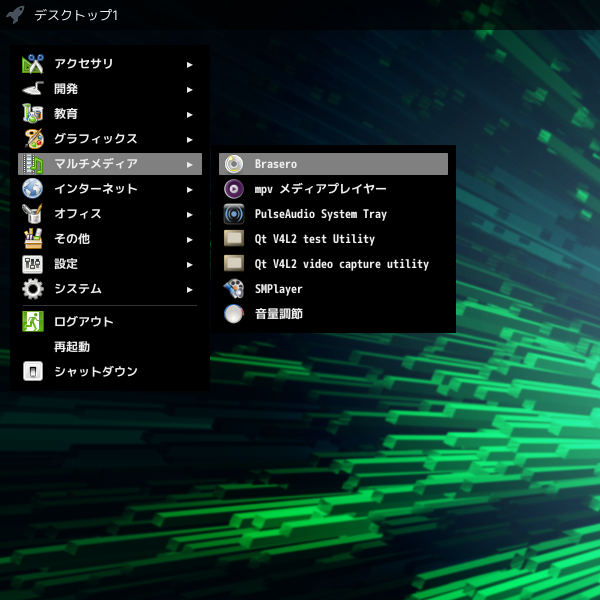Click the 音量調節 volume knob icon
This screenshot has height=600, width=600.
234,314
